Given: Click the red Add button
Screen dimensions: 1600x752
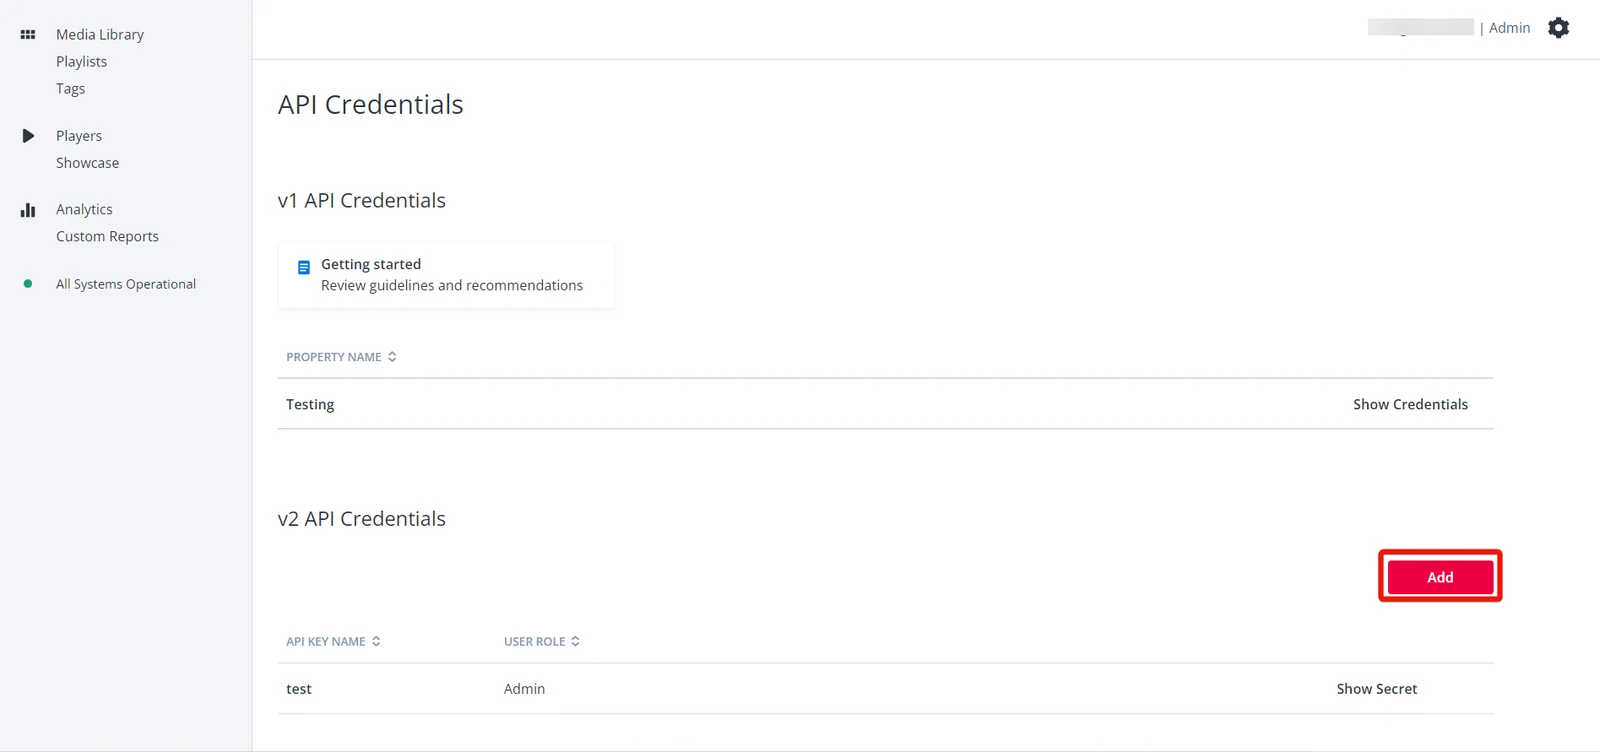Looking at the screenshot, I should click(1440, 577).
